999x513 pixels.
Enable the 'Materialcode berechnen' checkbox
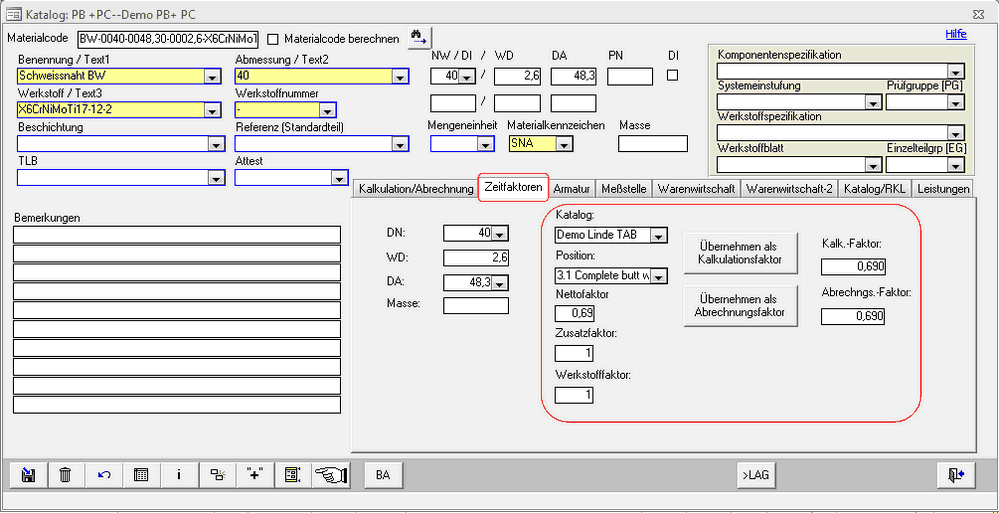pyautogui.click(x=274, y=39)
